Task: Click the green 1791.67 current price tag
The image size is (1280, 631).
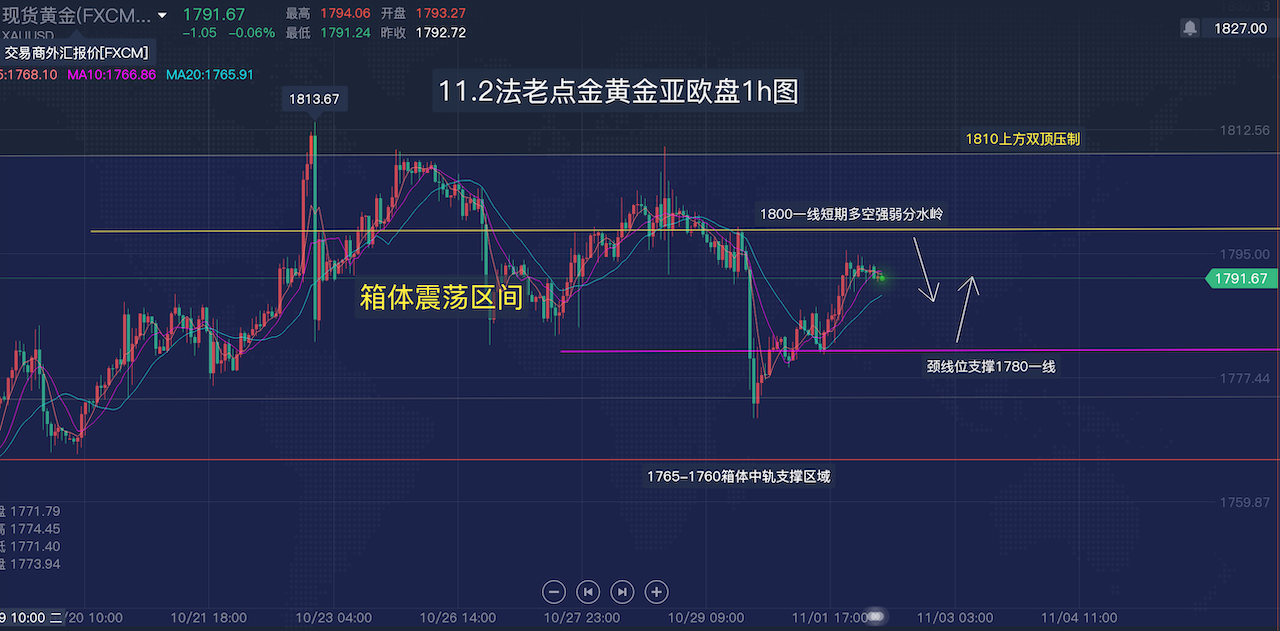Action: pos(1240,279)
